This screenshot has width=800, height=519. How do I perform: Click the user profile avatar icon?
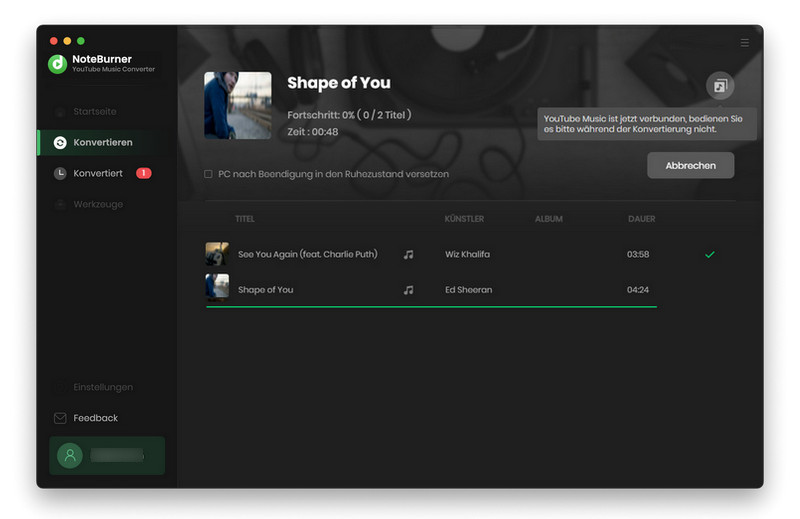point(70,455)
